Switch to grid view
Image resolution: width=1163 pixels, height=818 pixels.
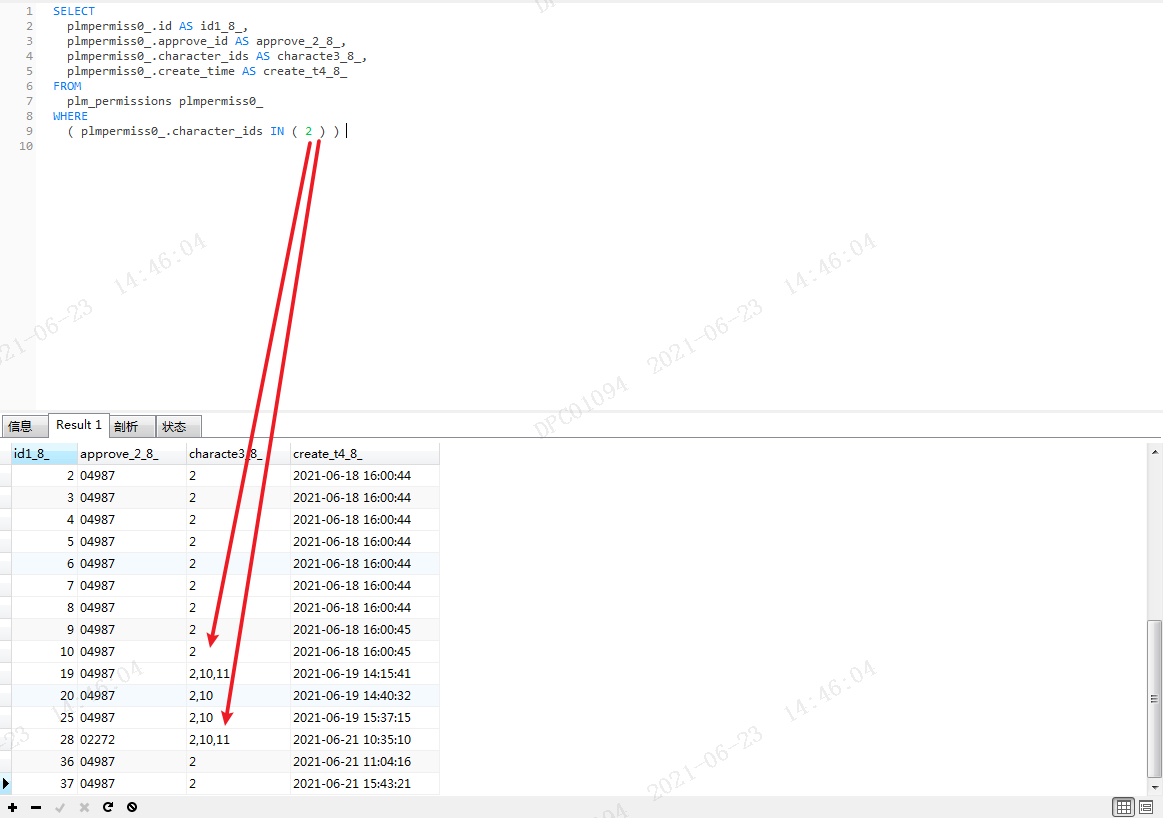[x=1124, y=807]
